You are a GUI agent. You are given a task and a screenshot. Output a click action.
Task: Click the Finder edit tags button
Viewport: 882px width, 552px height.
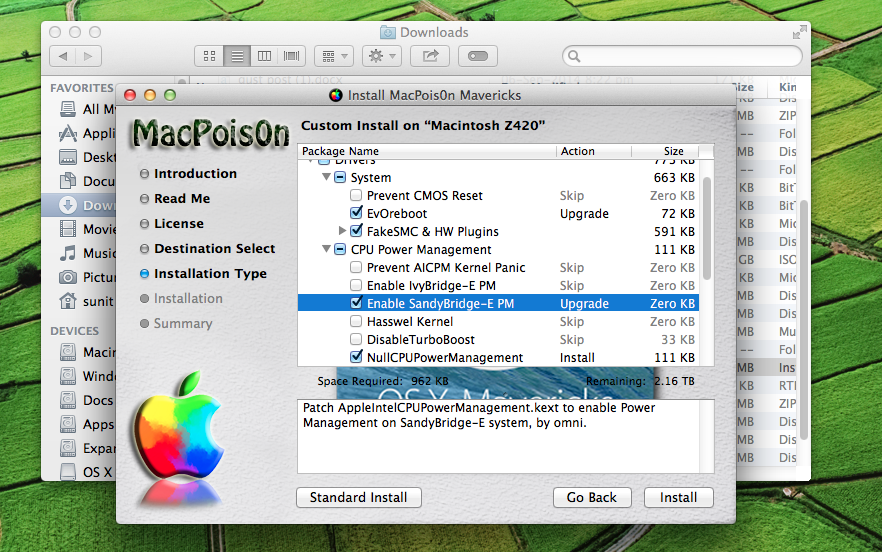click(478, 56)
